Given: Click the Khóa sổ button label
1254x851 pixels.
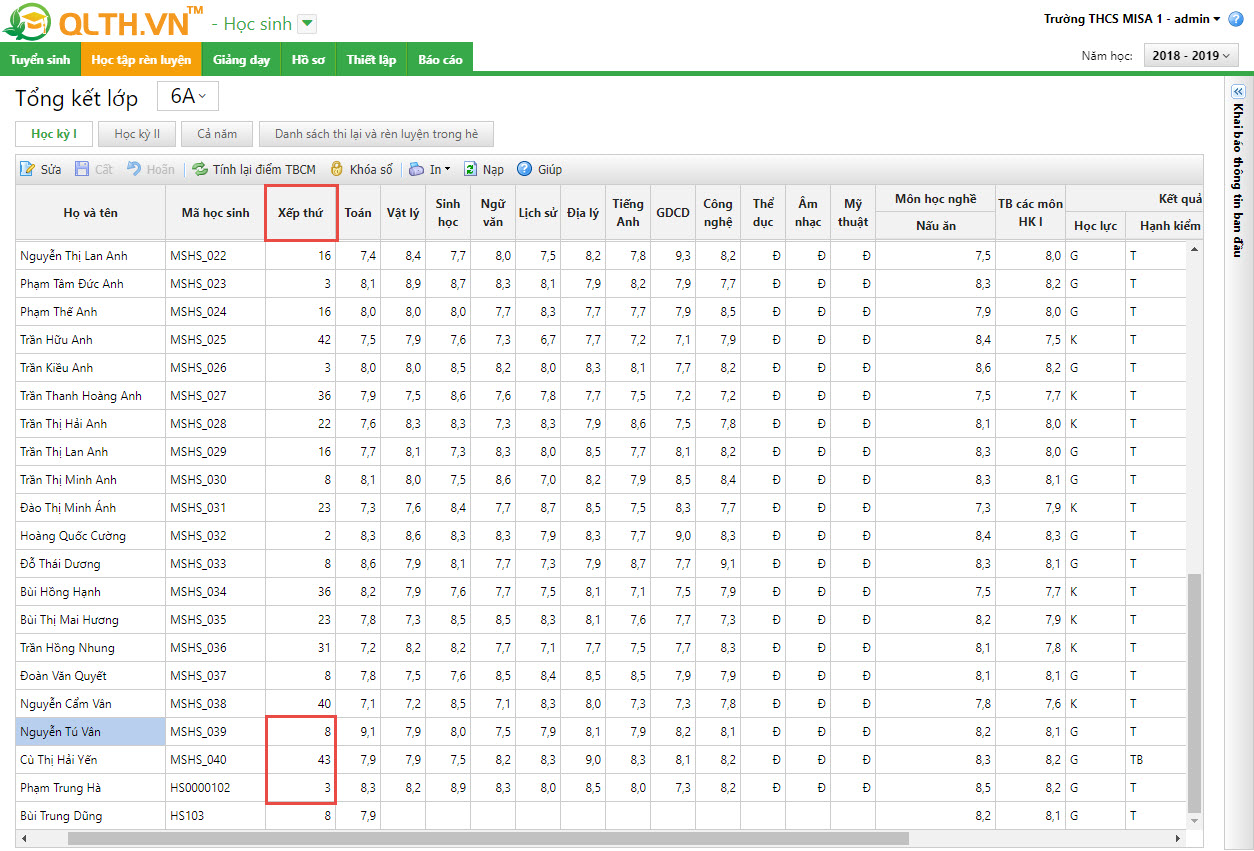Looking at the screenshot, I should pos(371,169).
